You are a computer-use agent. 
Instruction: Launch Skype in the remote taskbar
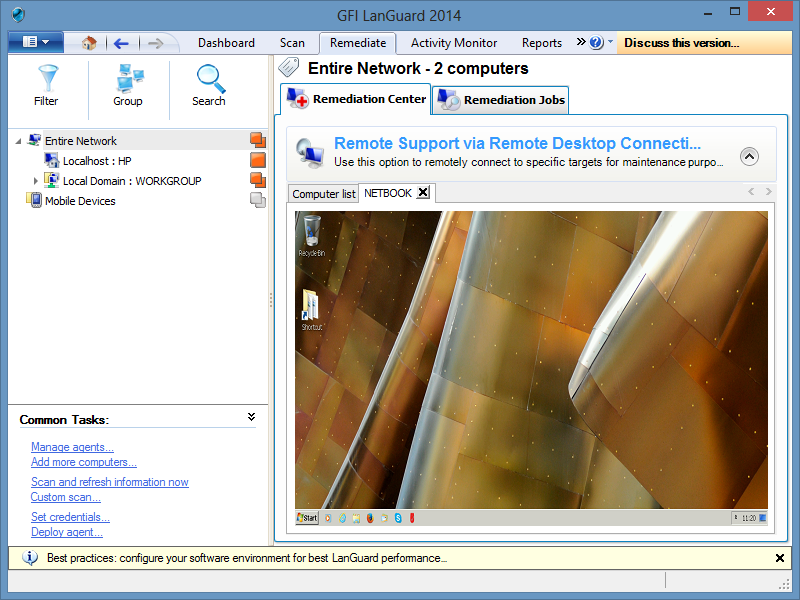[398, 518]
